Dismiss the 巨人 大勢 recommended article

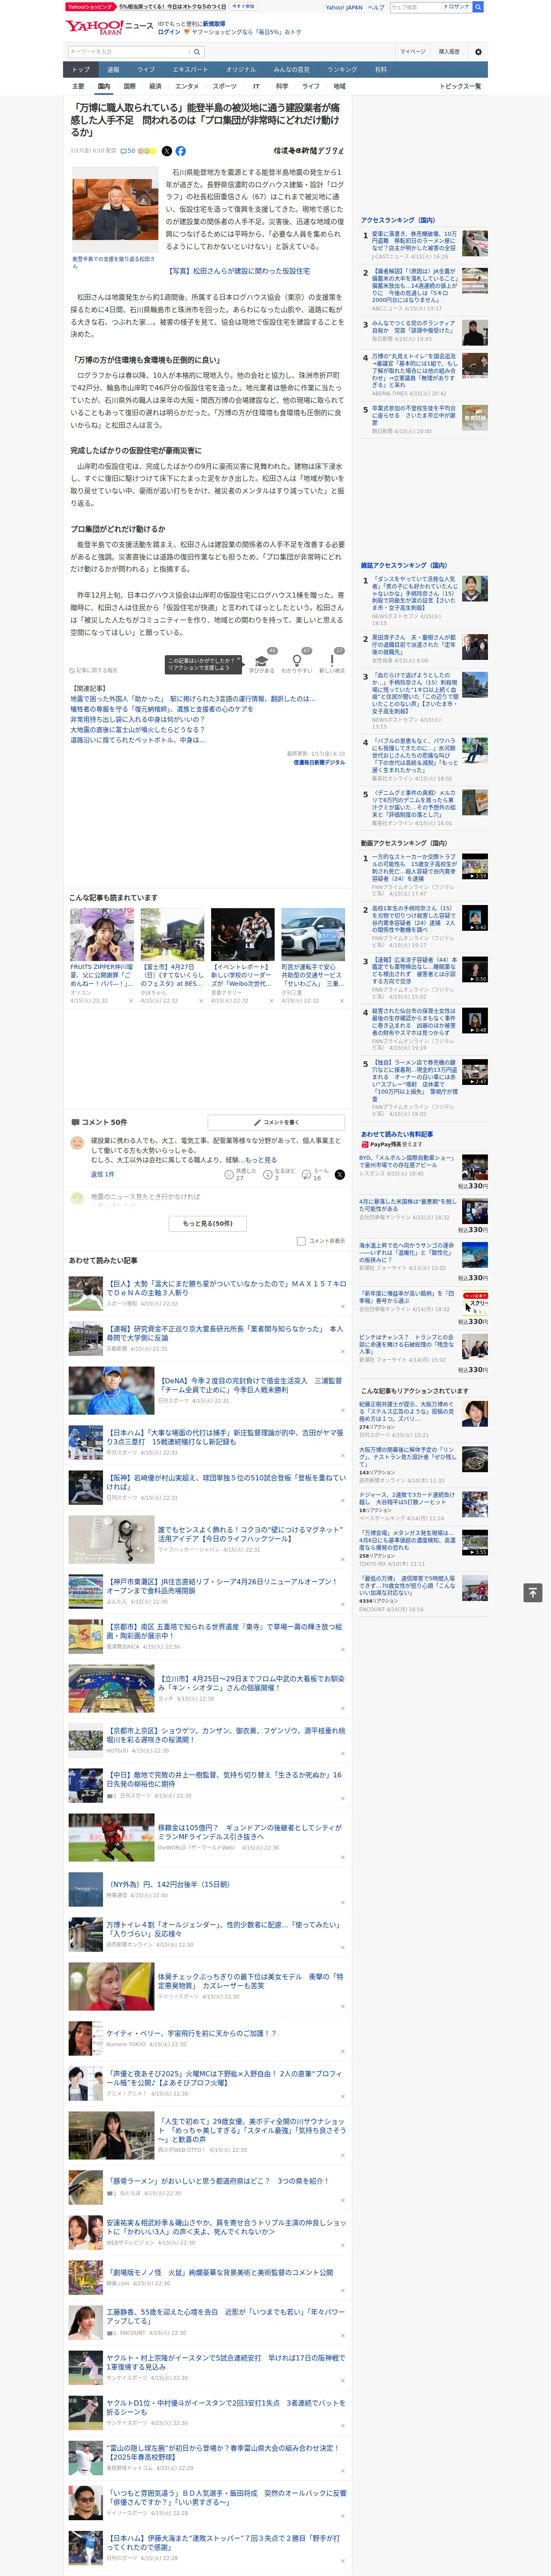[343, 1307]
